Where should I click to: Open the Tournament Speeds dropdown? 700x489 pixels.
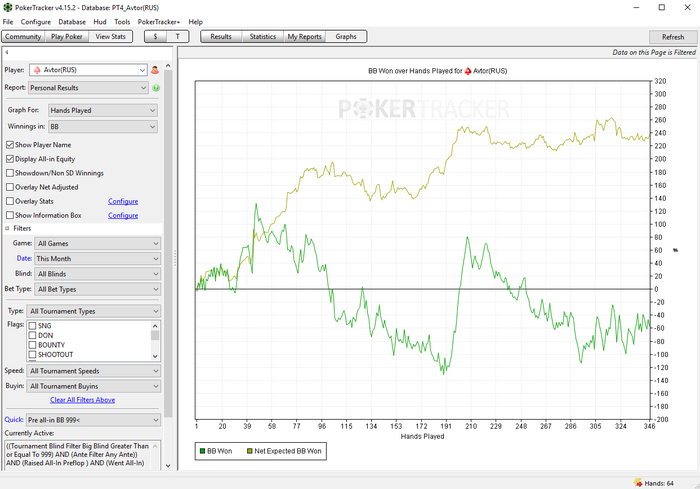tap(94, 371)
